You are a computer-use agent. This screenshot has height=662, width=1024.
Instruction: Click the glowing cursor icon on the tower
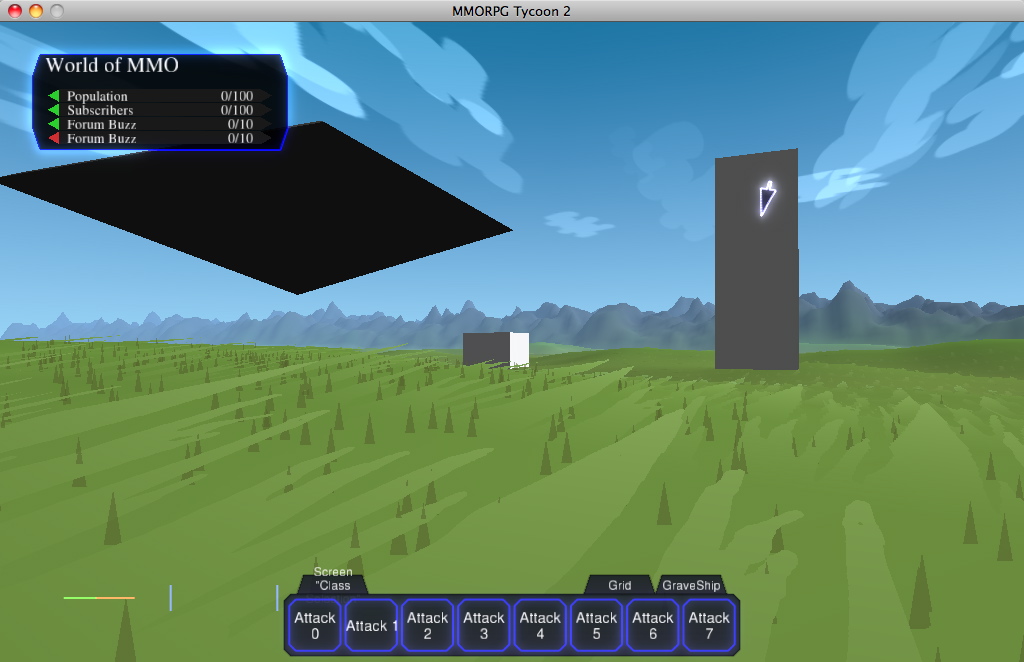pyautogui.click(x=767, y=198)
